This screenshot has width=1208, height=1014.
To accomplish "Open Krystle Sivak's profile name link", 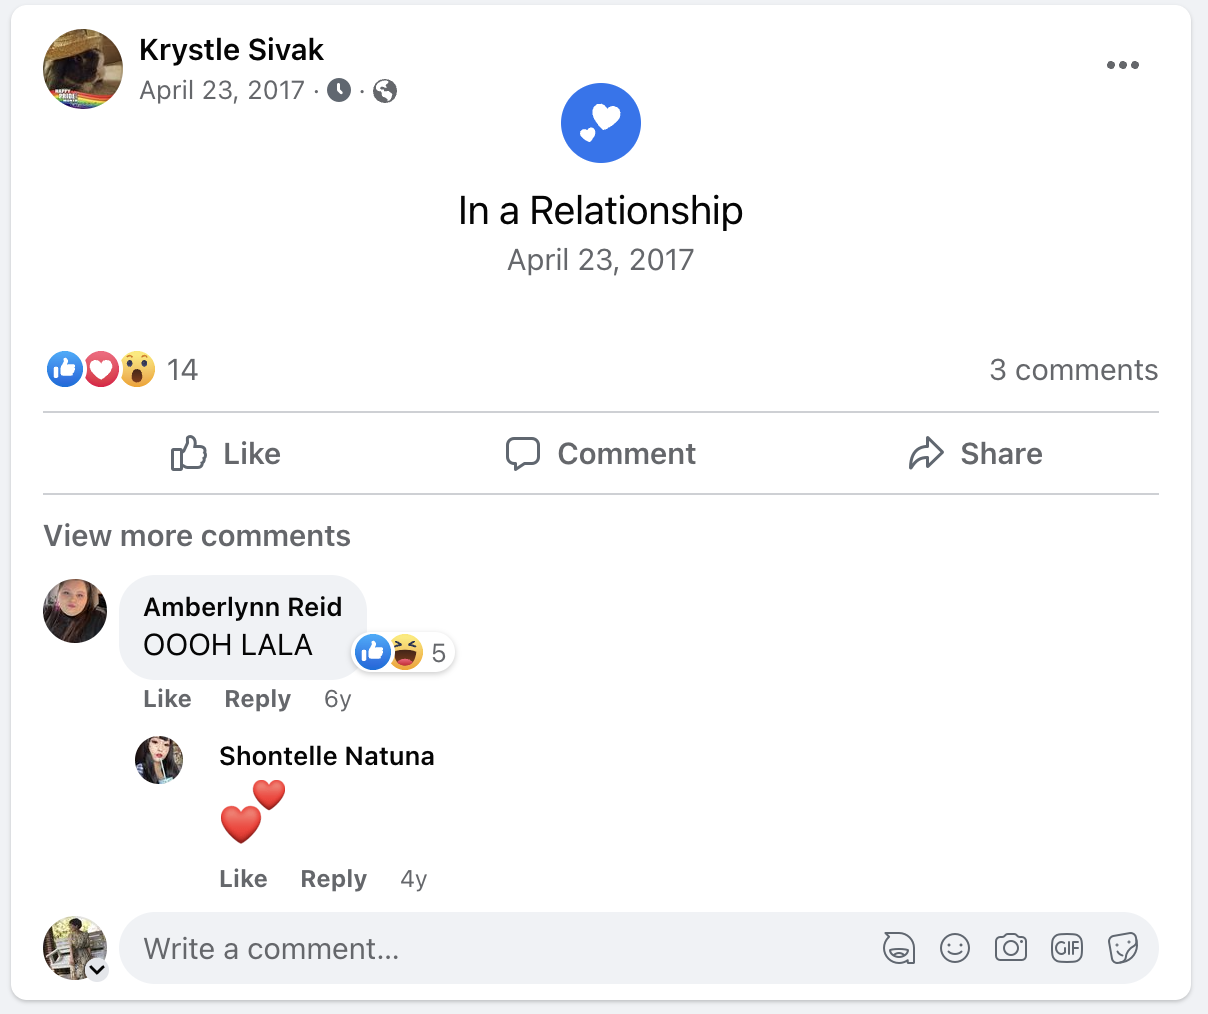I will click(x=231, y=50).
